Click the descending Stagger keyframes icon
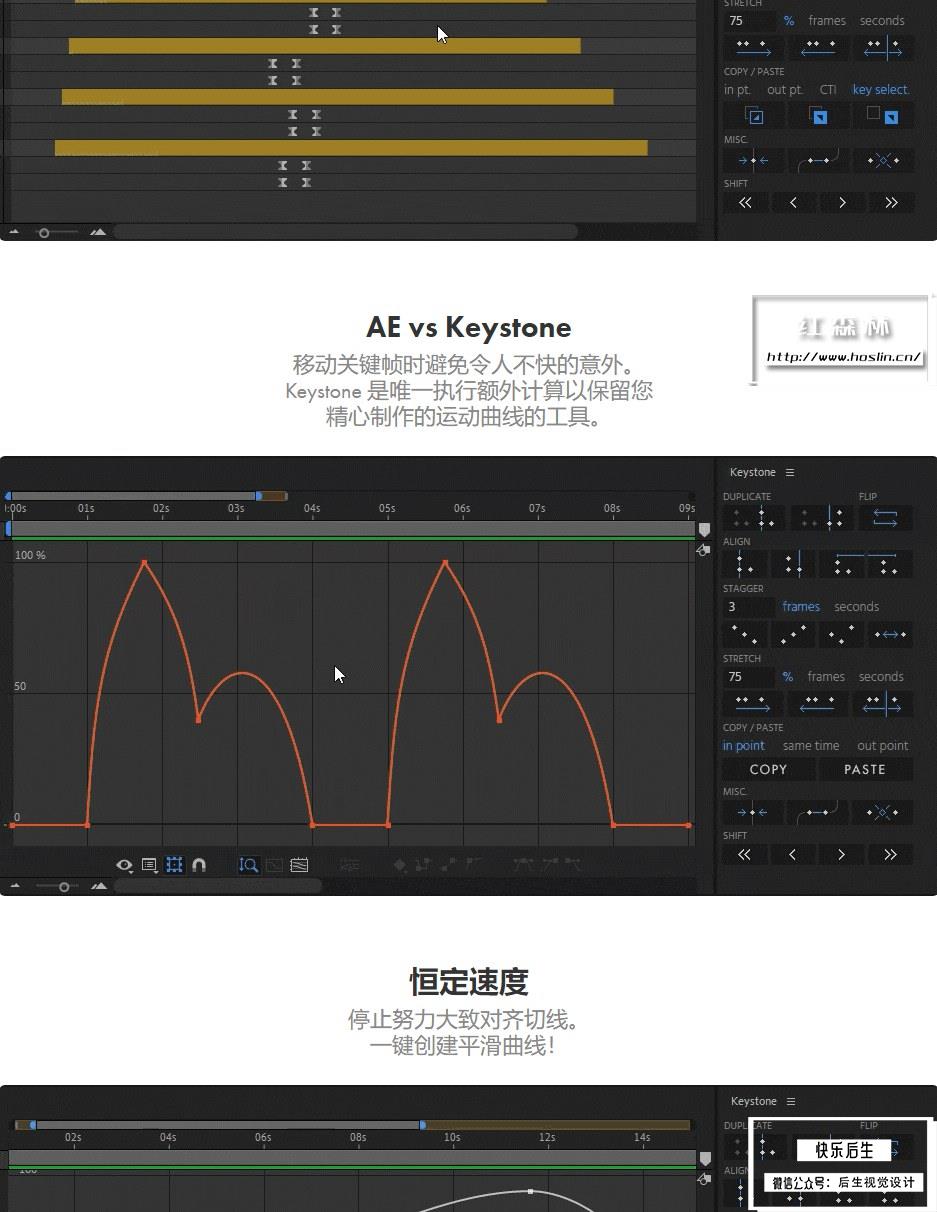937x1212 pixels. [x=743, y=634]
